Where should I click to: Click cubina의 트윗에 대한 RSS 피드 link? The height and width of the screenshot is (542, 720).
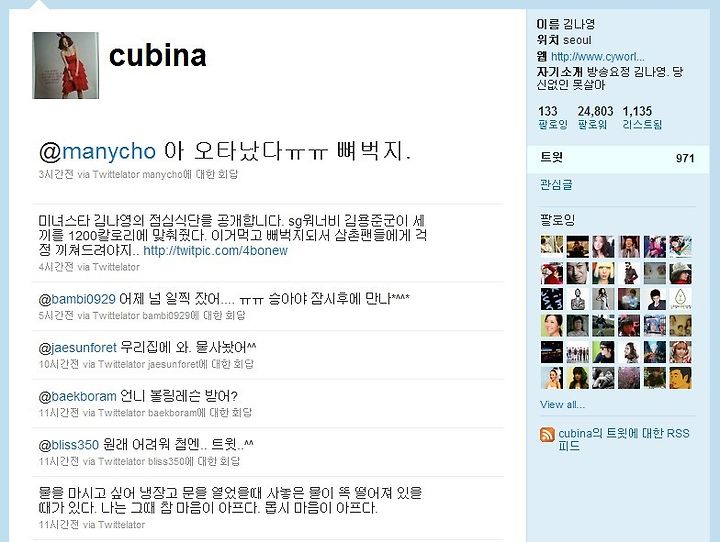624,440
